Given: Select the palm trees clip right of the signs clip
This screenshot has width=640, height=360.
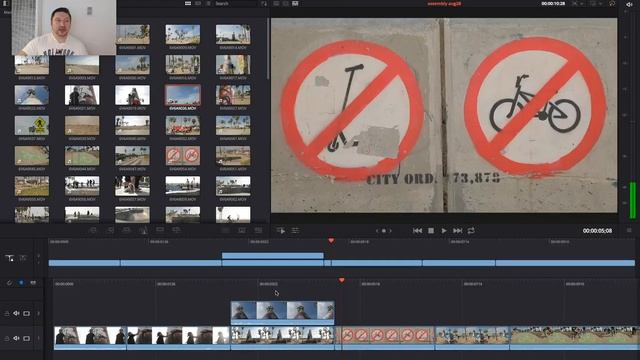Looking at the screenshot, I should pos(472,338).
